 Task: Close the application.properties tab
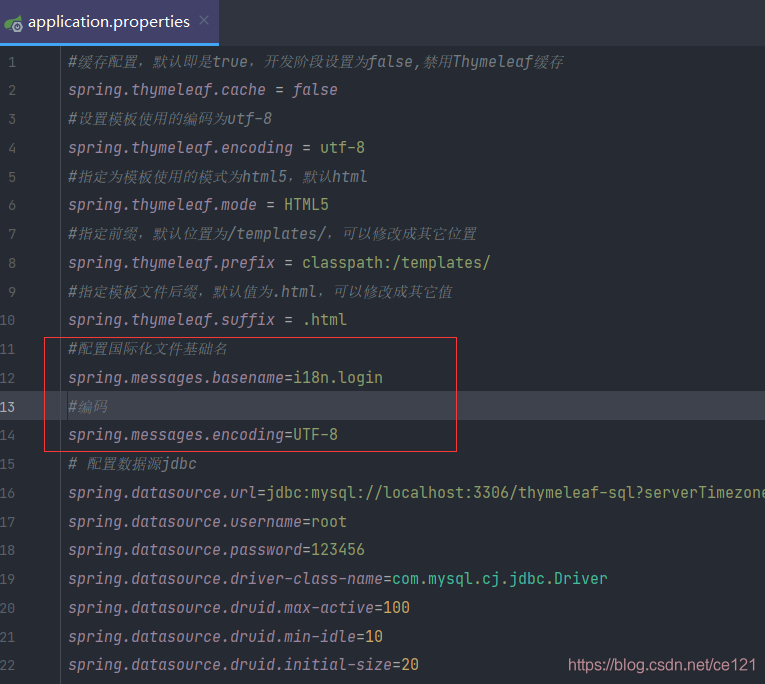point(204,20)
